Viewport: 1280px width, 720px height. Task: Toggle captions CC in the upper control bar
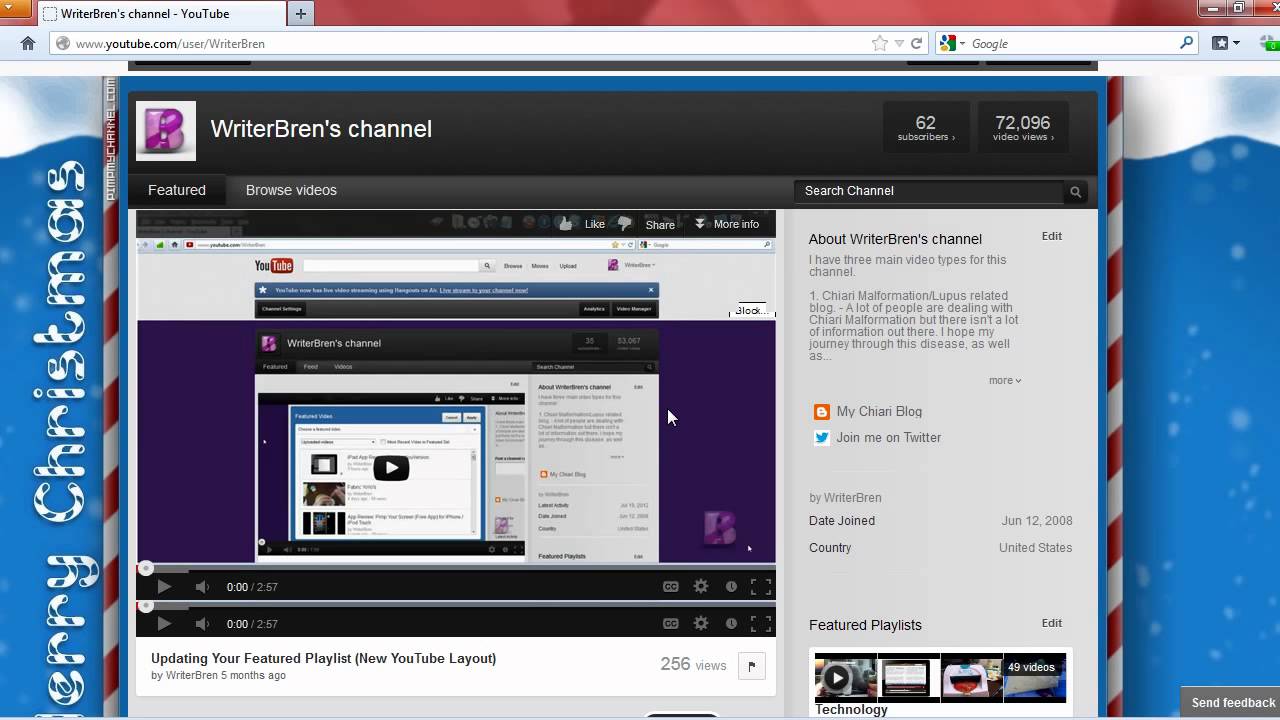tap(671, 587)
